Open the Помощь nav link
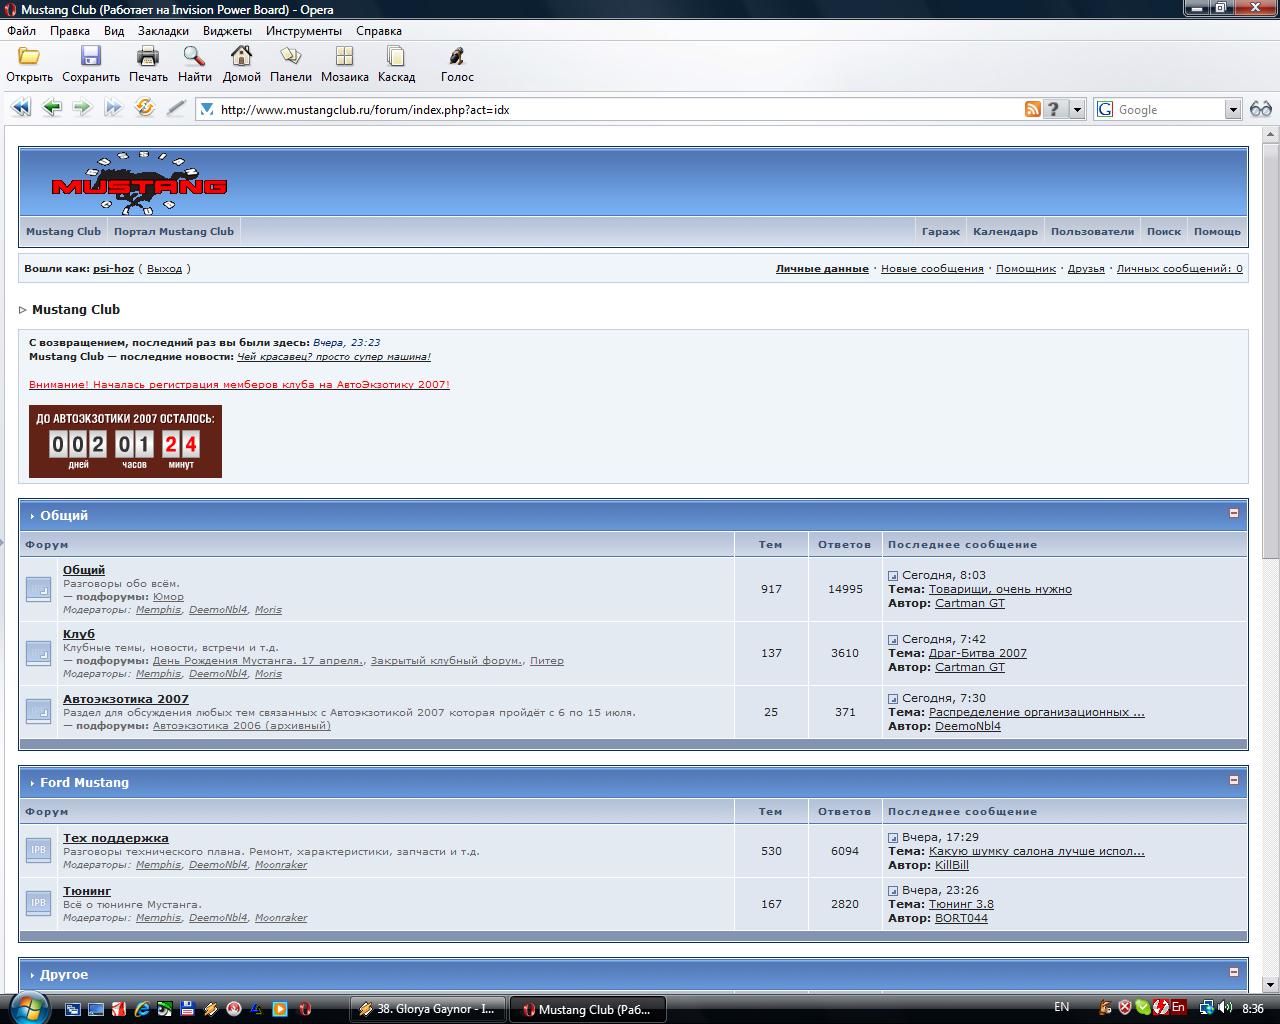This screenshot has height=1024, width=1280. point(1217,231)
